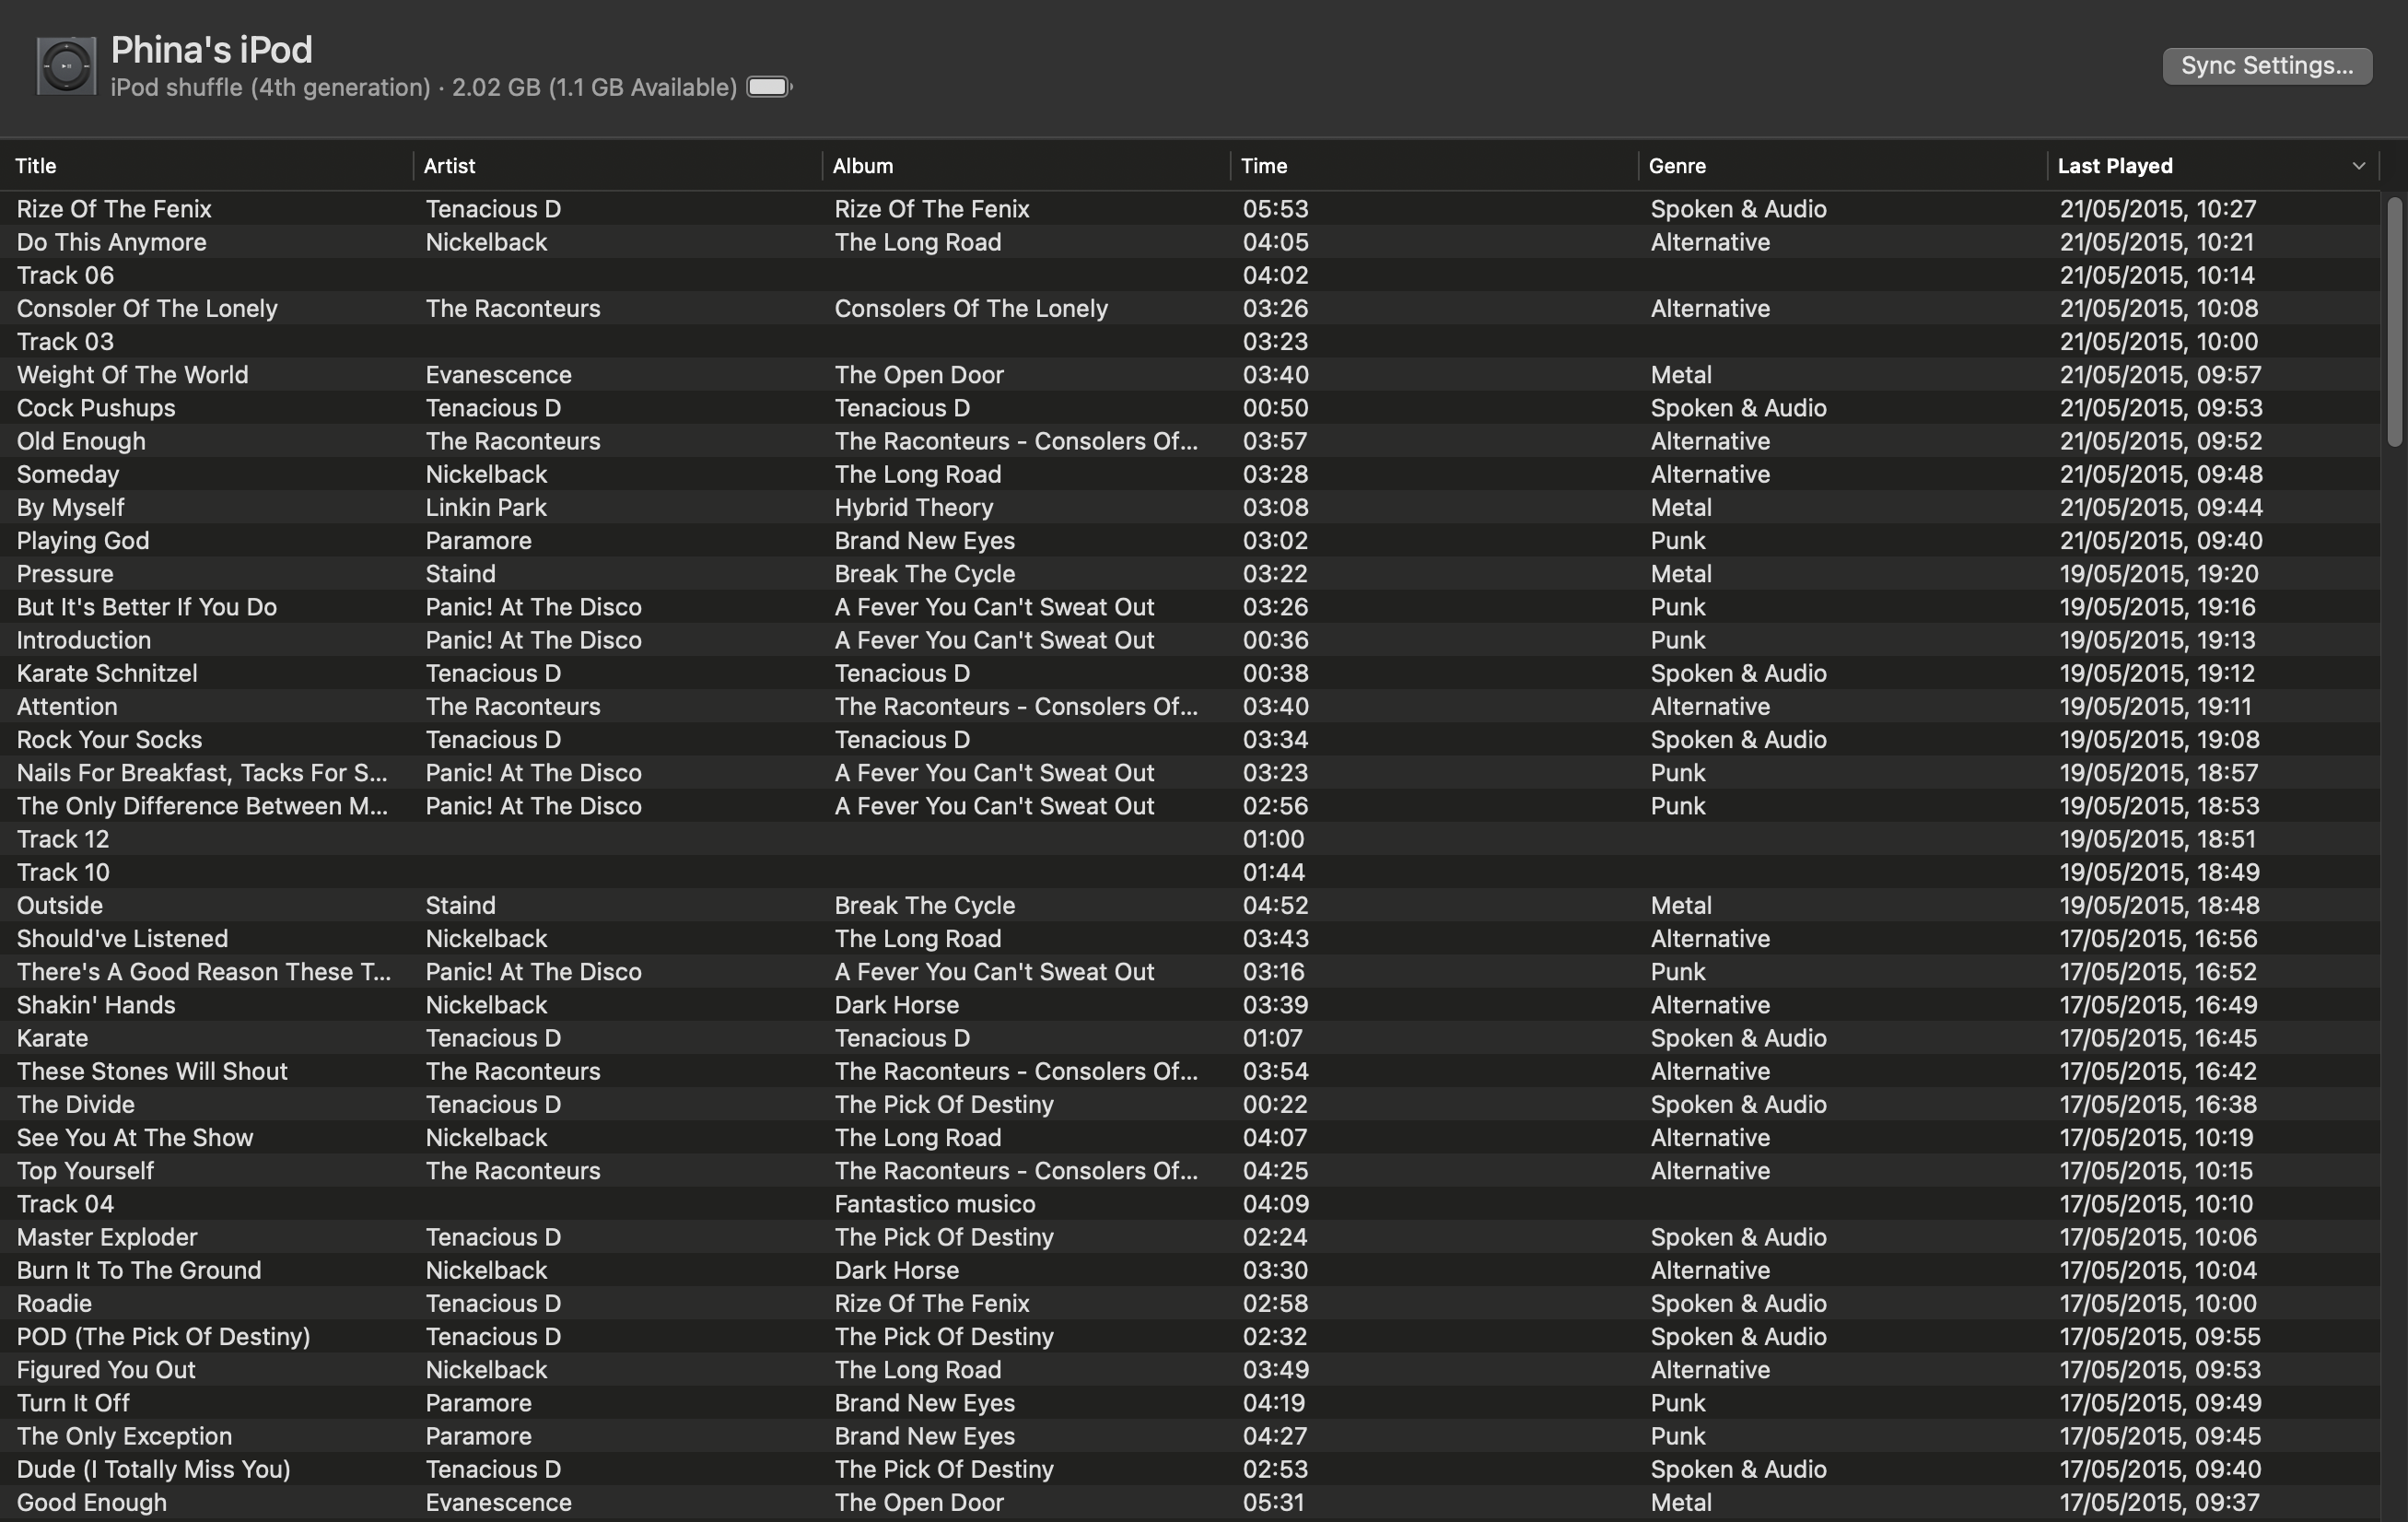The image size is (2408, 1522).
Task: Select the Track 12 row
Action: click(x=1190, y=839)
